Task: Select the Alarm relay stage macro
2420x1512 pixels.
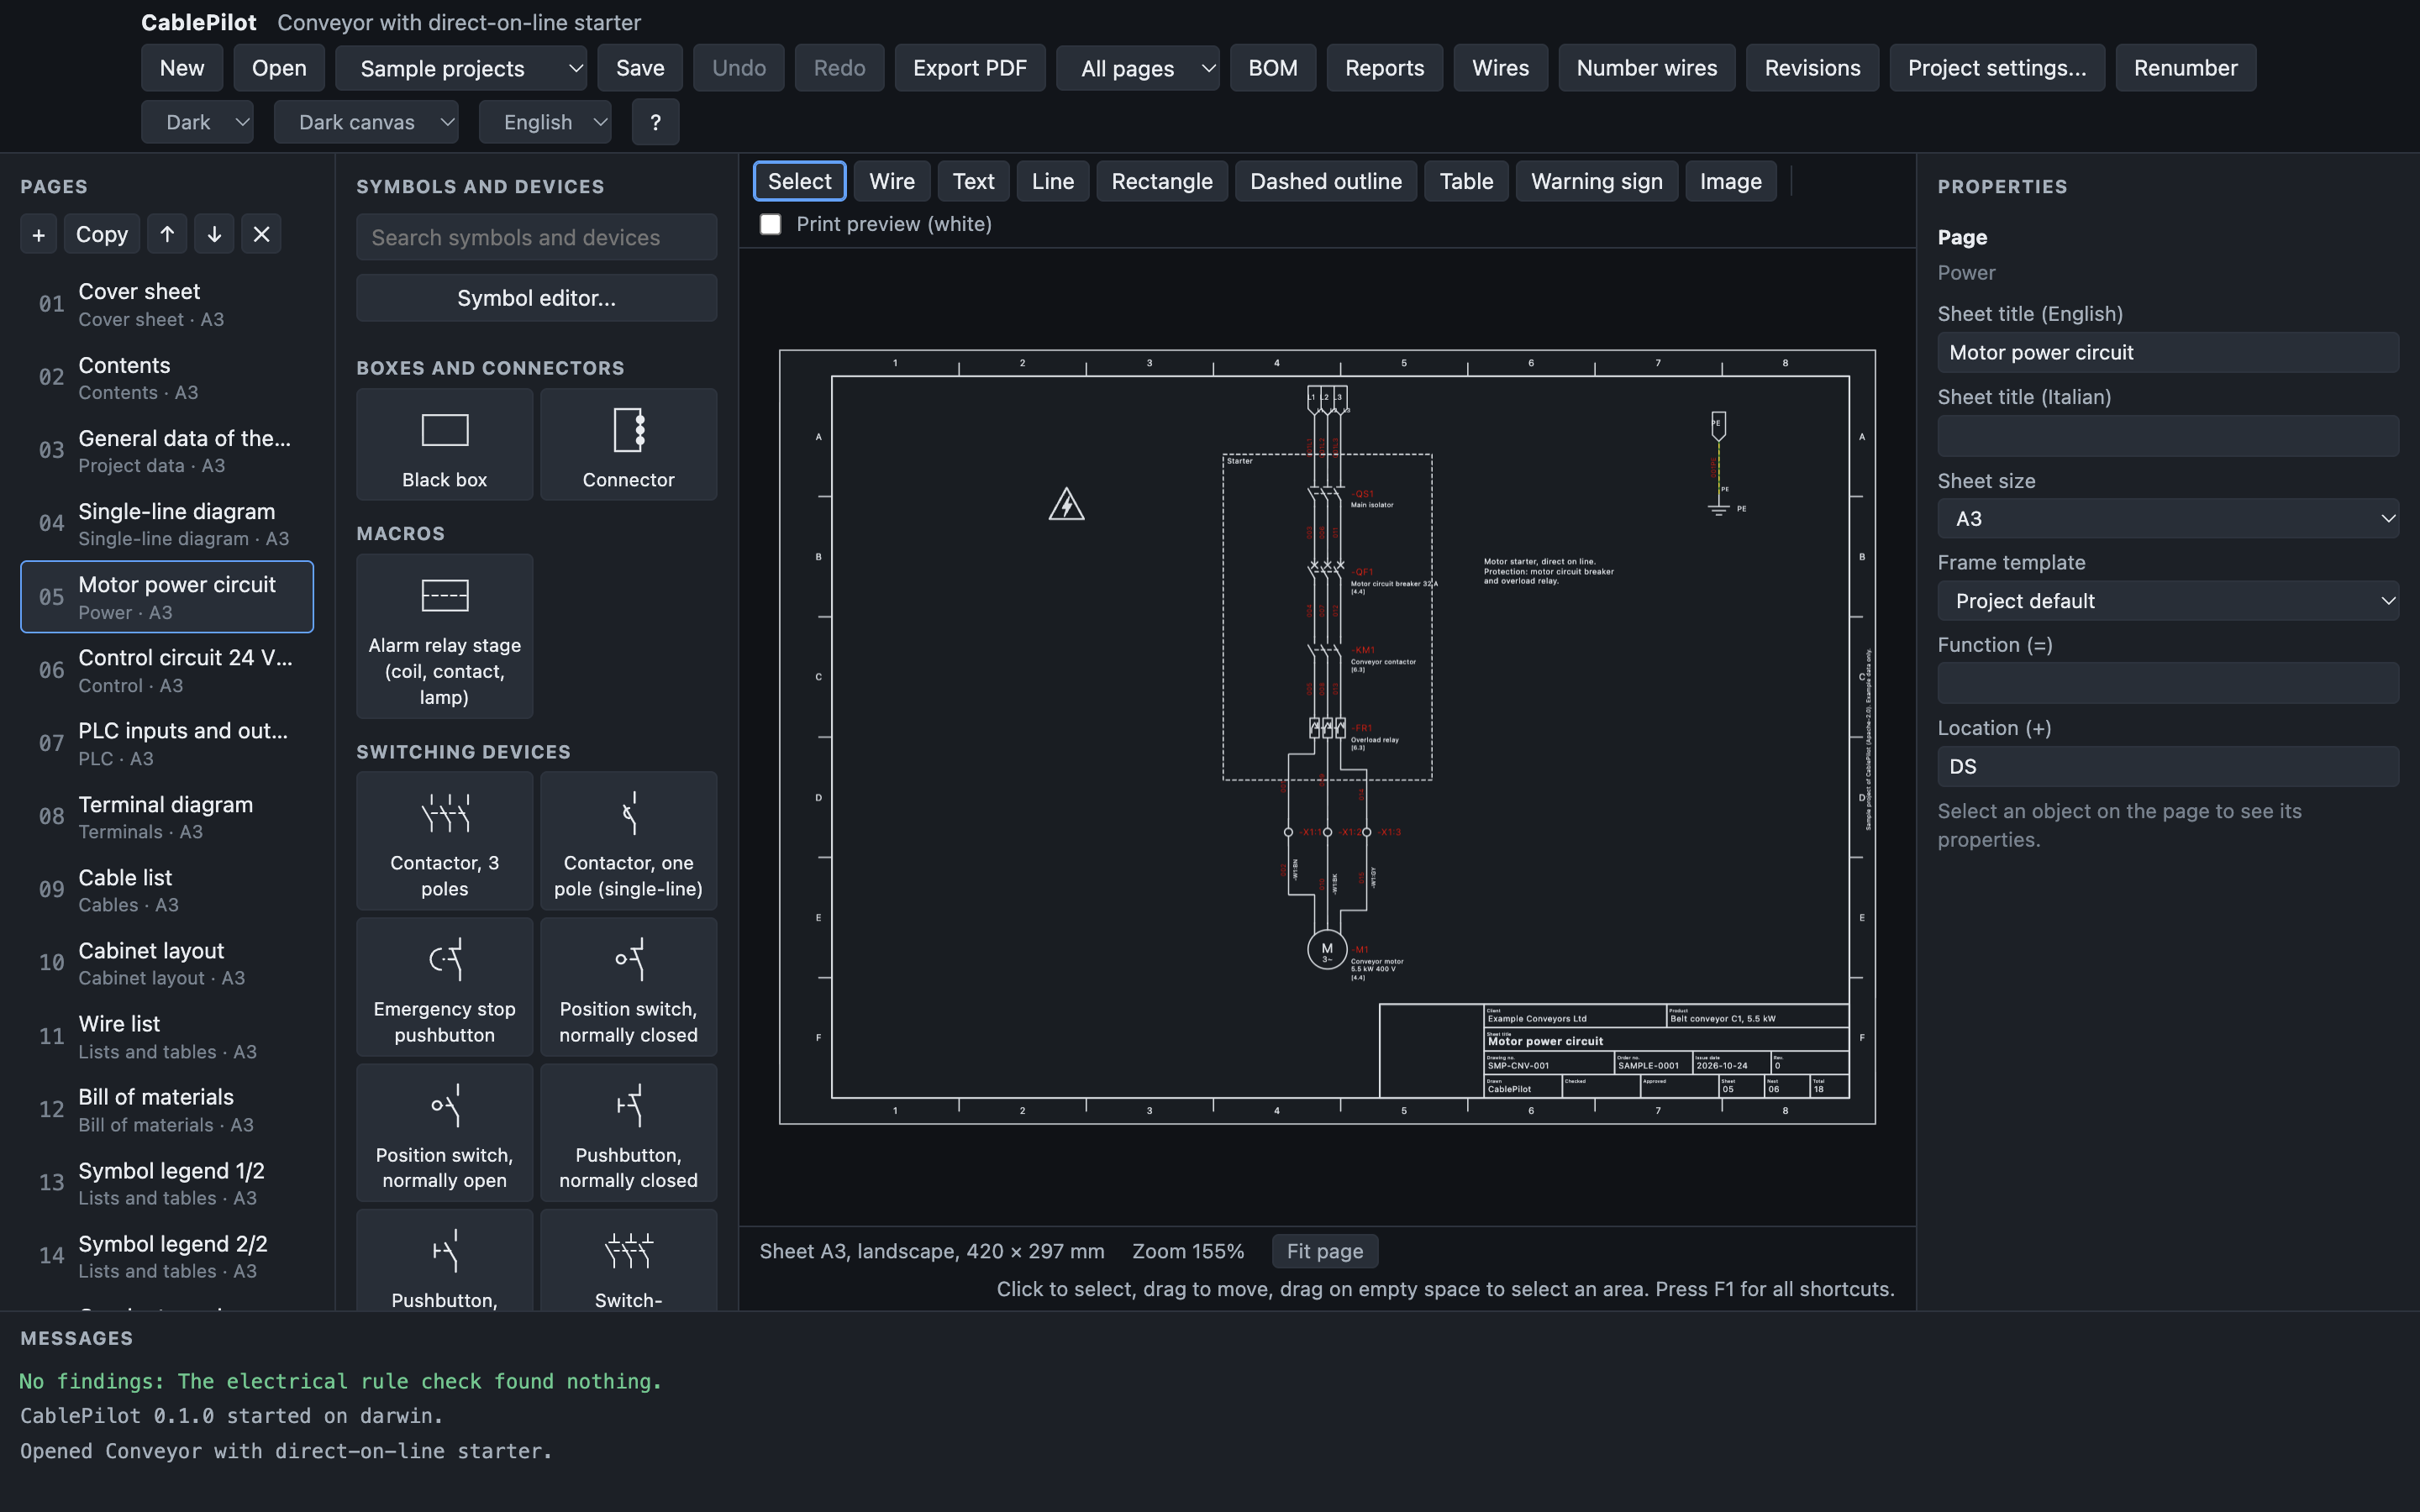Action: pyautogui.click(x=444, y=637)
